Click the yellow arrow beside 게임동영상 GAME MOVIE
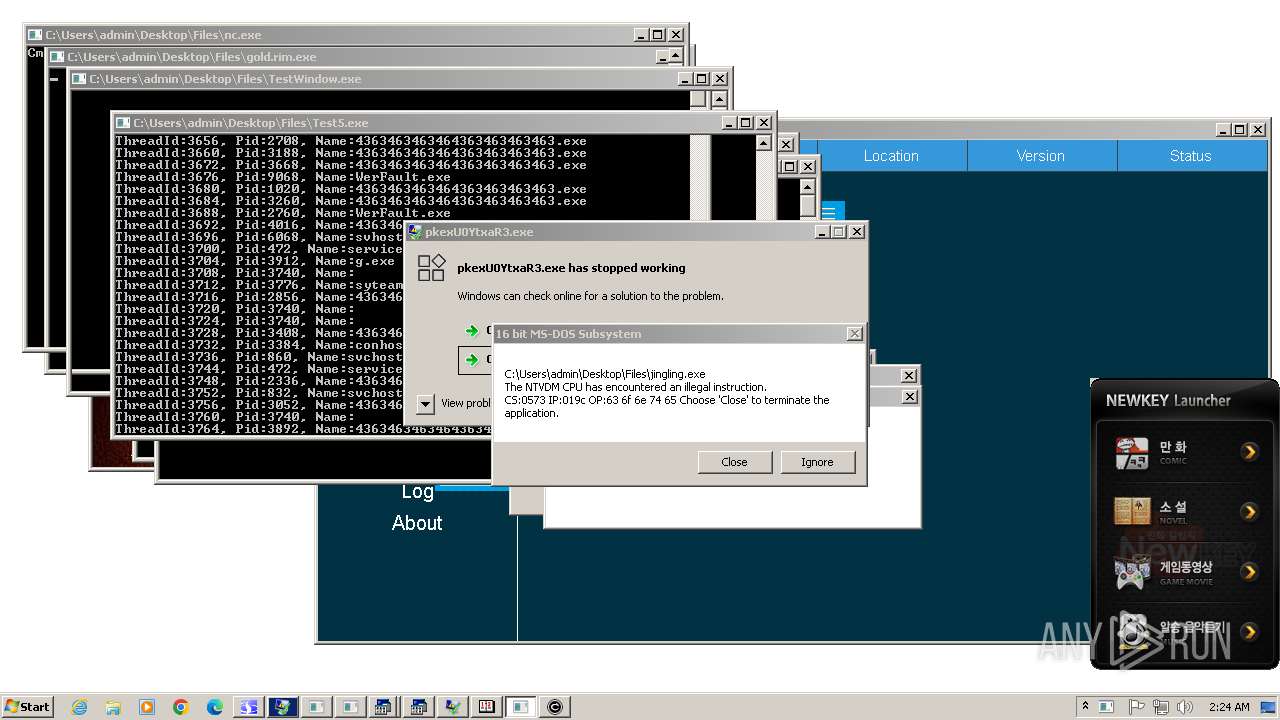The width and height of the screenshot is (1280, 720). pos(1249,572)
